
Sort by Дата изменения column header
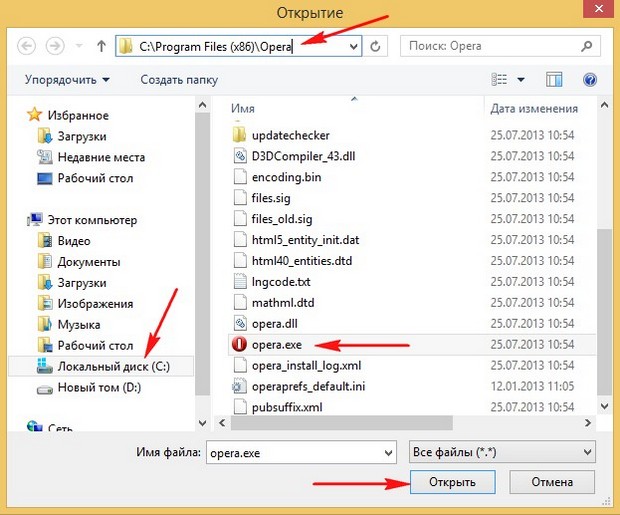[534, 108]
